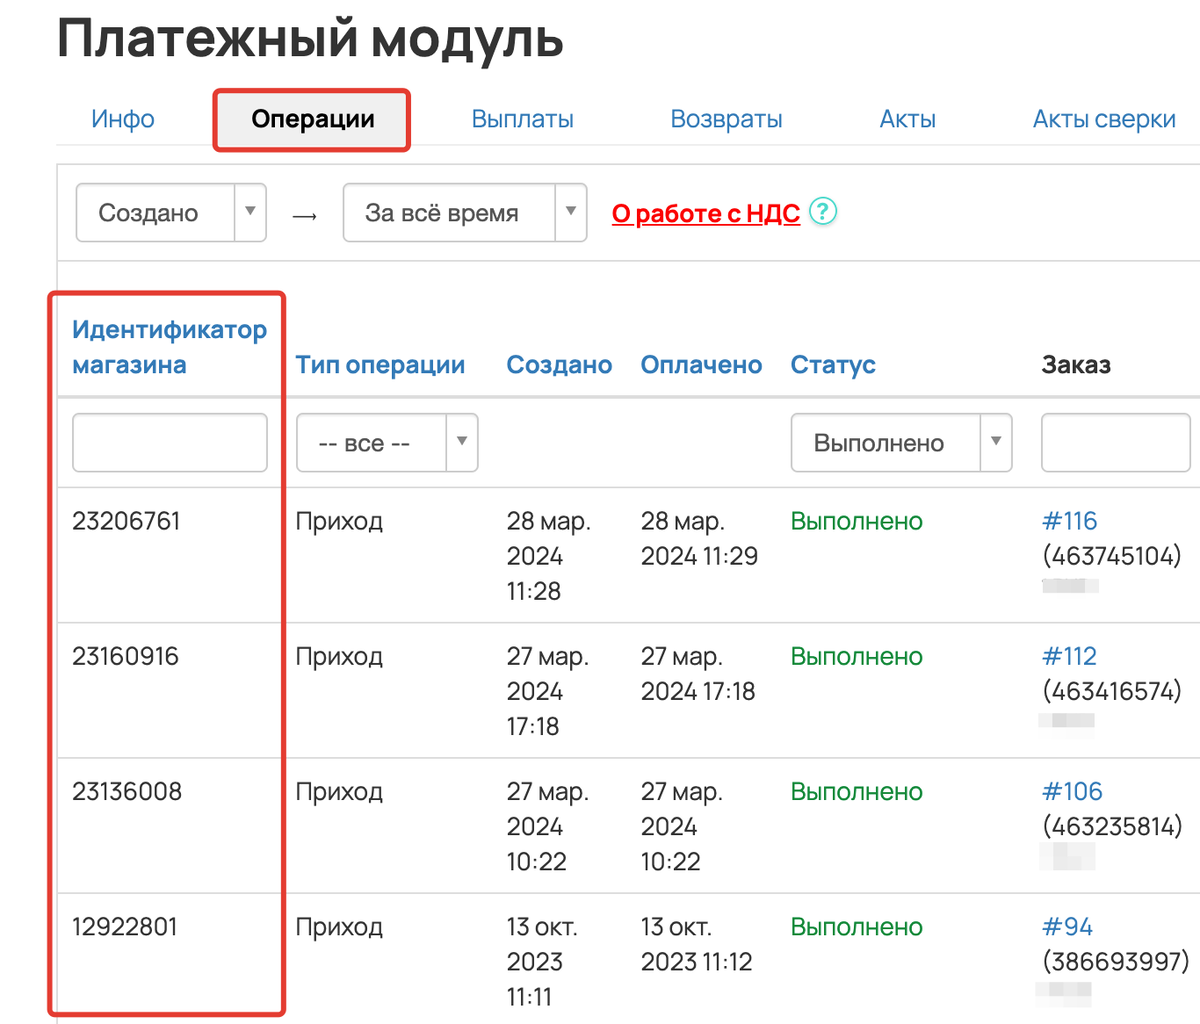Select the Операции tab
This screenshot has height=1024, width=1200.
(x=312, y=119)
